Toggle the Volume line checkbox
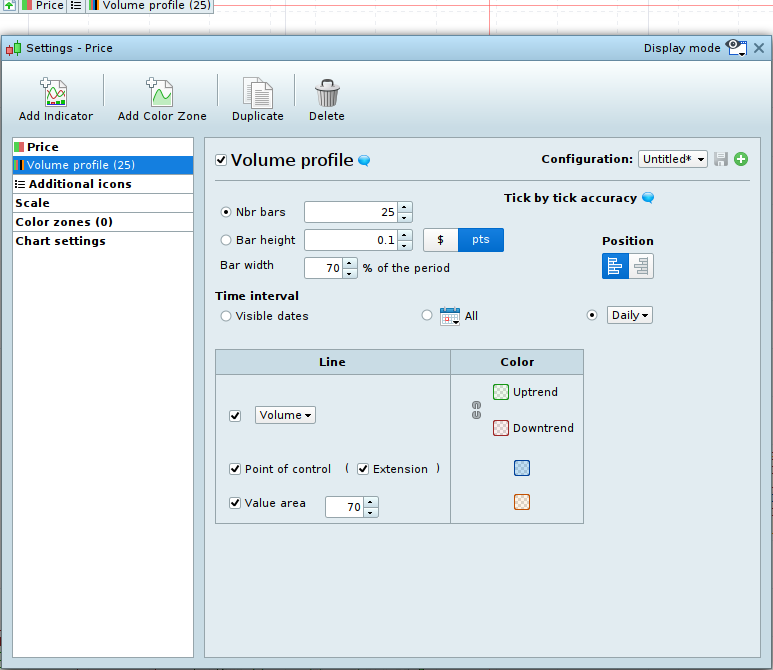The width and height of the screenshot is (773, 670). (x=235, y=416)
